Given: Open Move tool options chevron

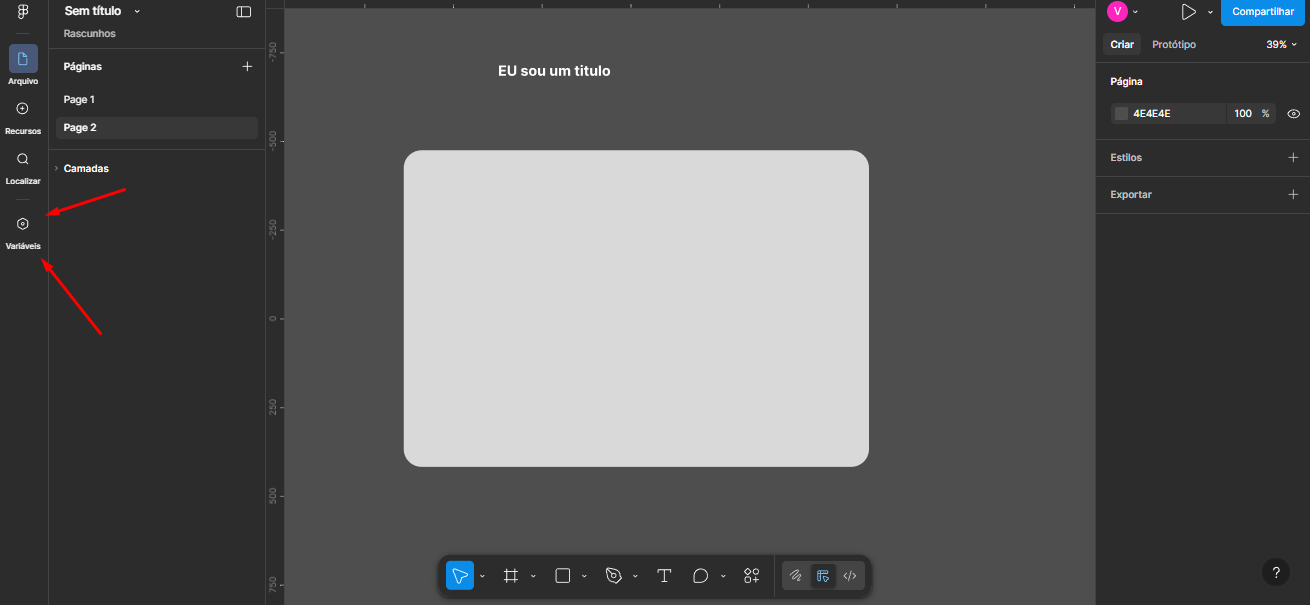Looking at the screenshot, I should [482, 577].
